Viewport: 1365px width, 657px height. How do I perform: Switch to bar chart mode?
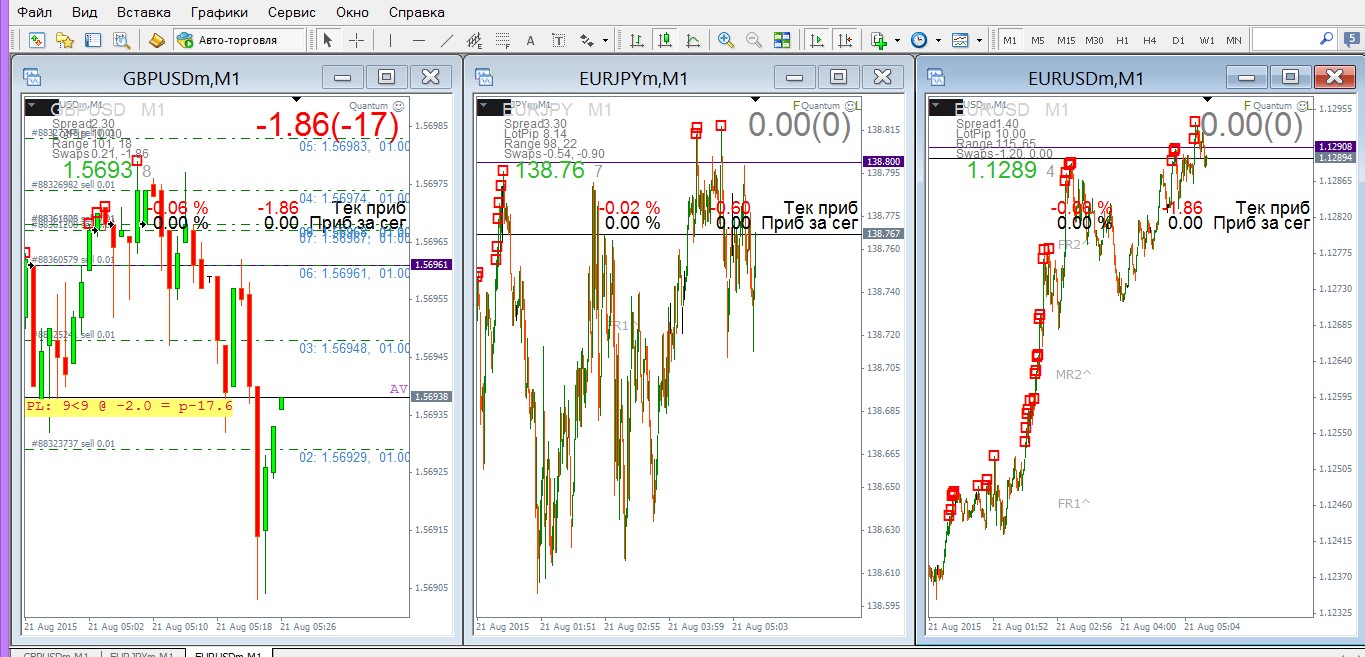point(637,40)
